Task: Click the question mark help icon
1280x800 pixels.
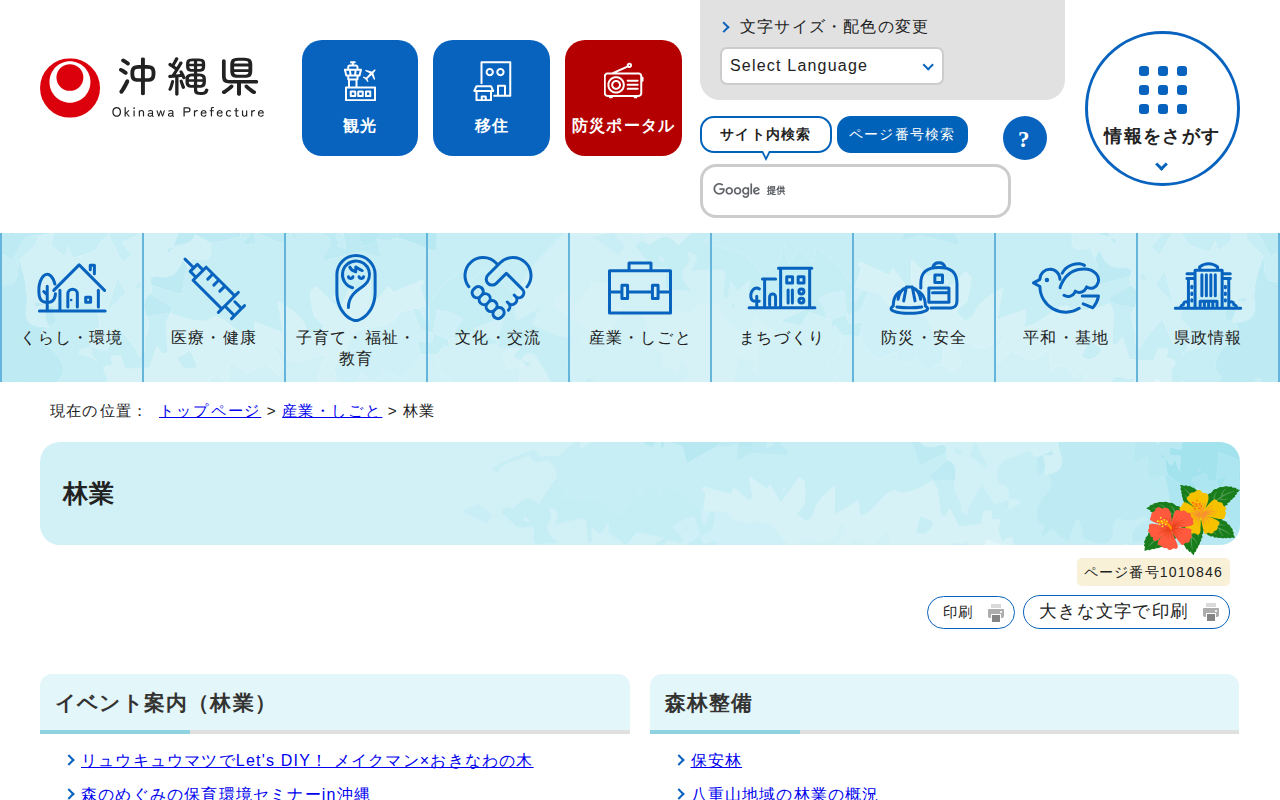Action: (1024, 138)
